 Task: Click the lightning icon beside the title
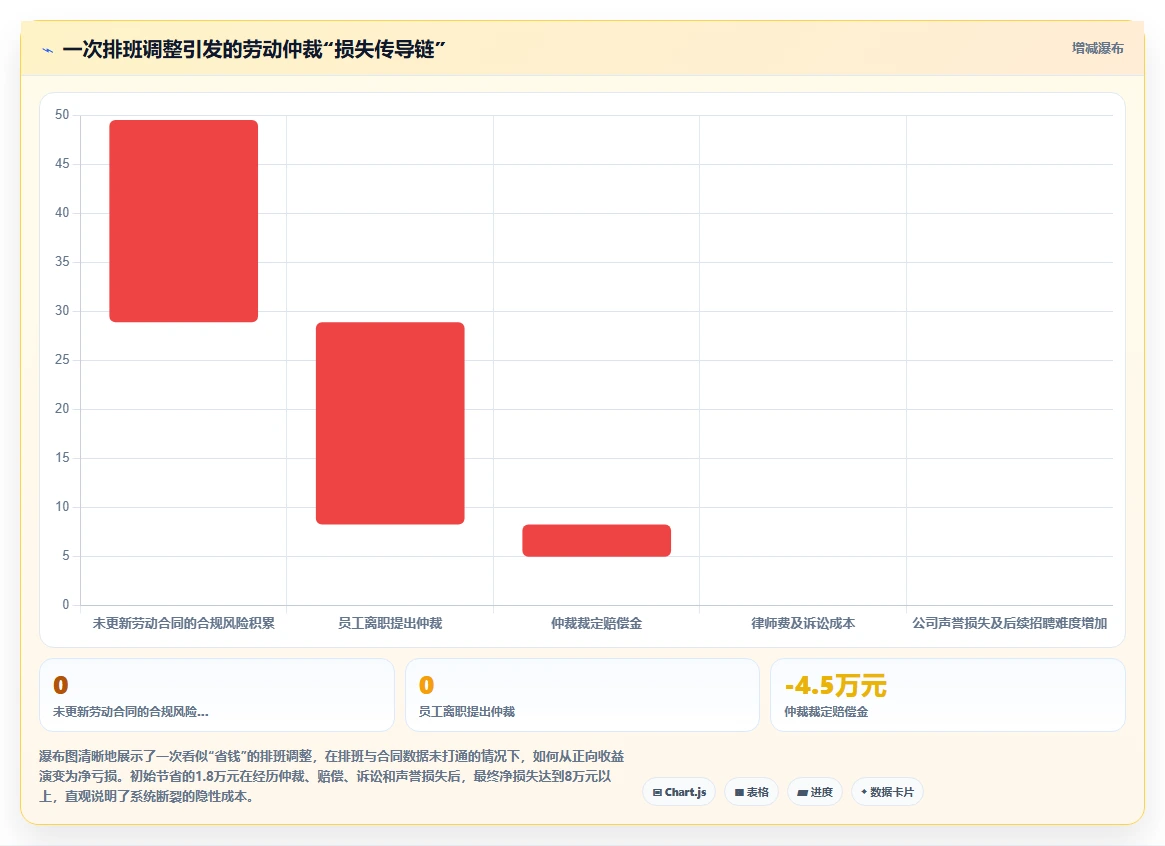[48, 51]
